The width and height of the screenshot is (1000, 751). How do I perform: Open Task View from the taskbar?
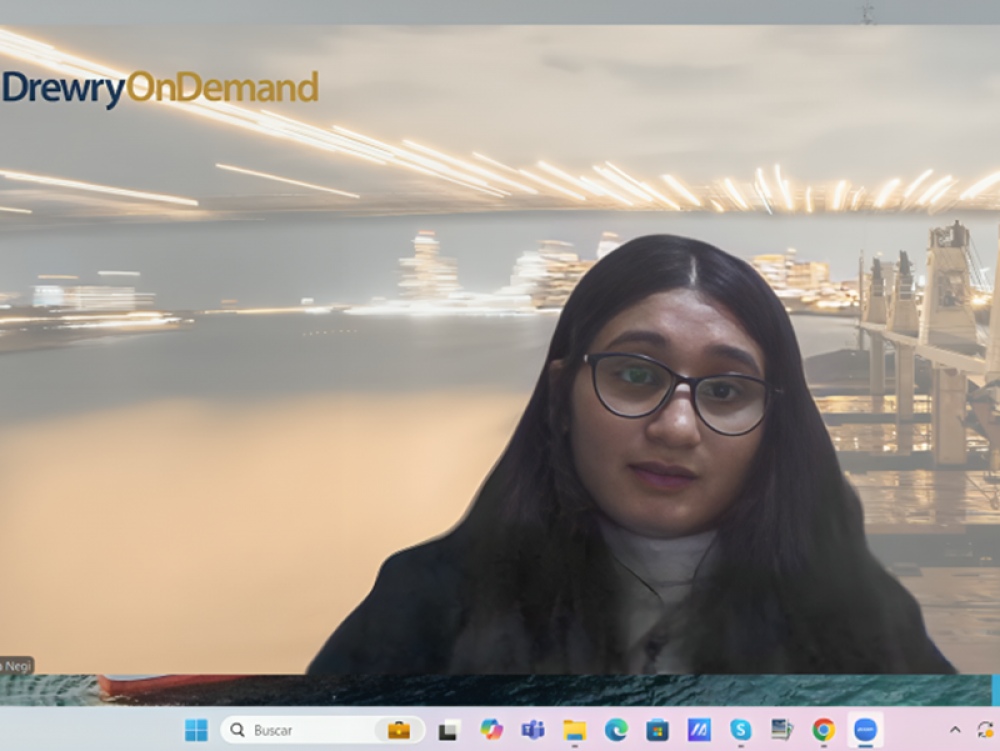[449, 730]
